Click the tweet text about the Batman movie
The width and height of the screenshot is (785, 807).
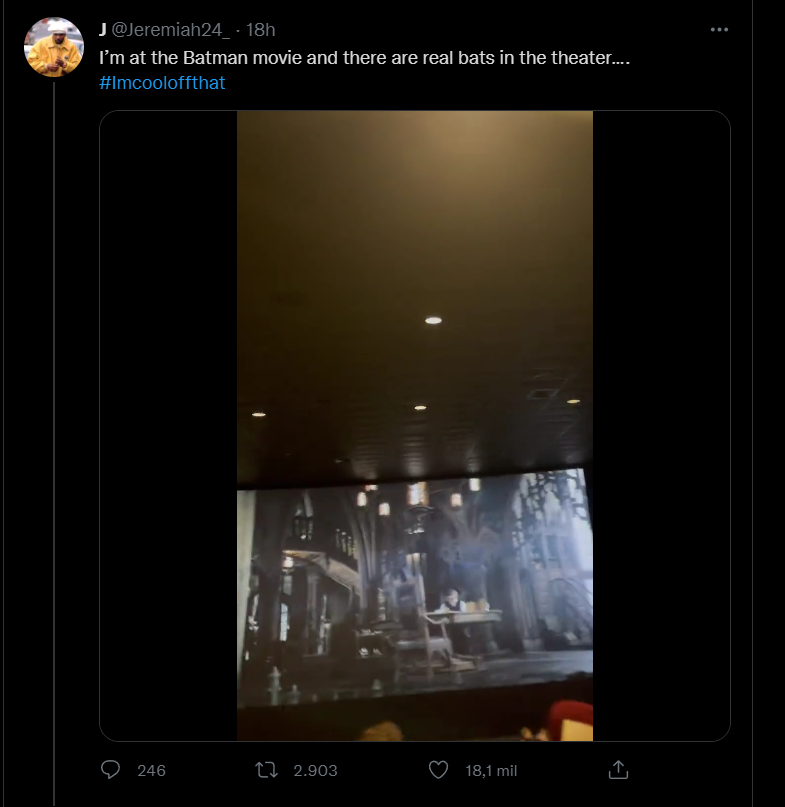coord(364,58)
